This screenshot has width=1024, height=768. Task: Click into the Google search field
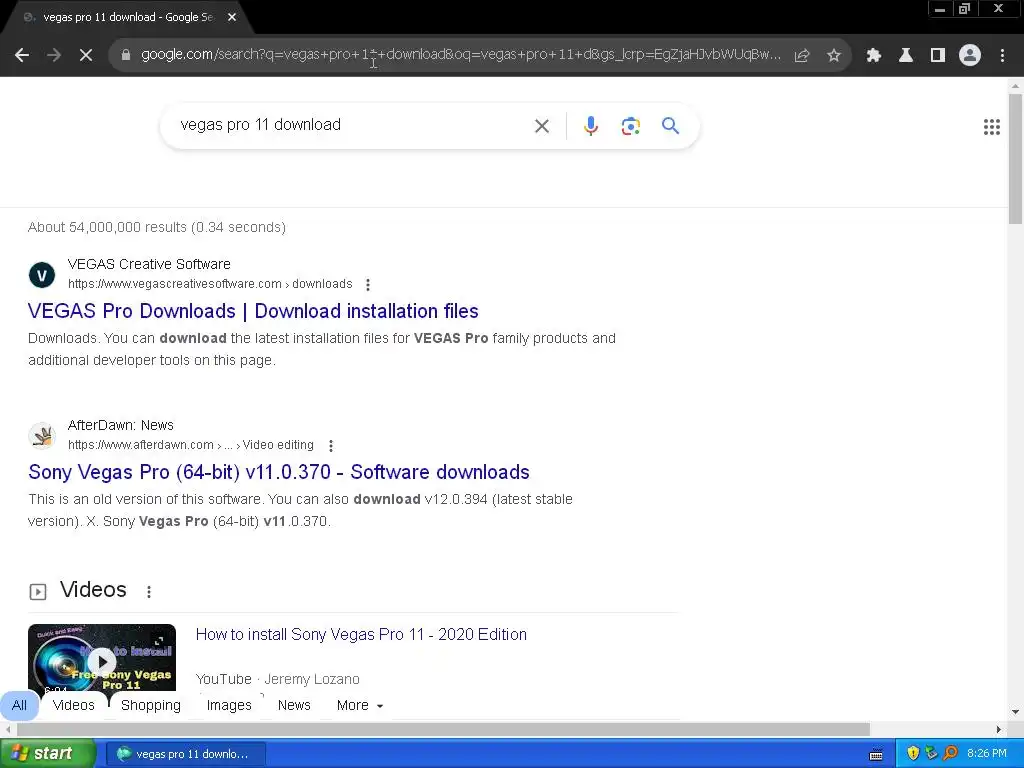[353, 125]
